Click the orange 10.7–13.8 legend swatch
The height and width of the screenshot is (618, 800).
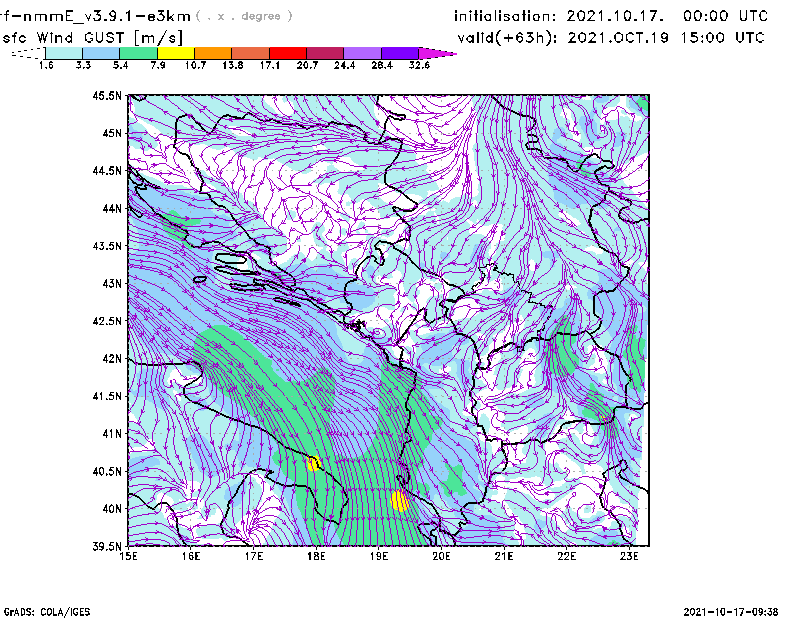[x=213, y=53]
